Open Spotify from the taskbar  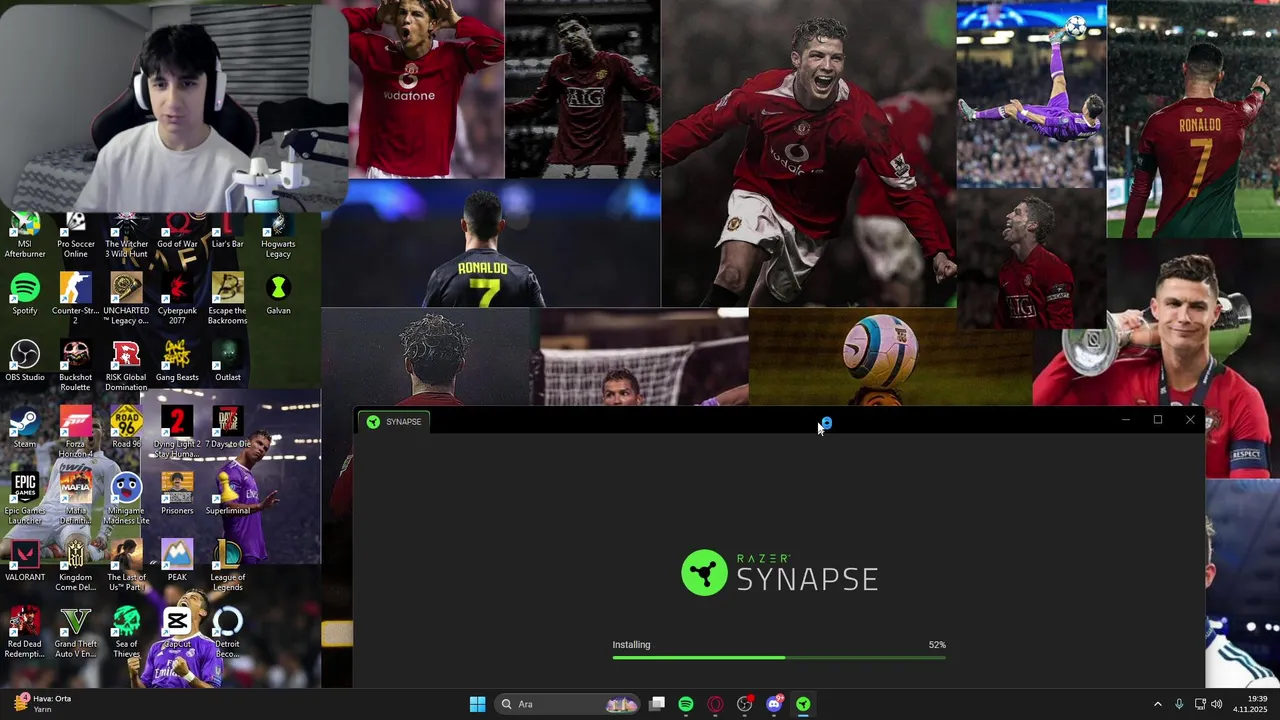pyautogui.click(x=686, y=704)
